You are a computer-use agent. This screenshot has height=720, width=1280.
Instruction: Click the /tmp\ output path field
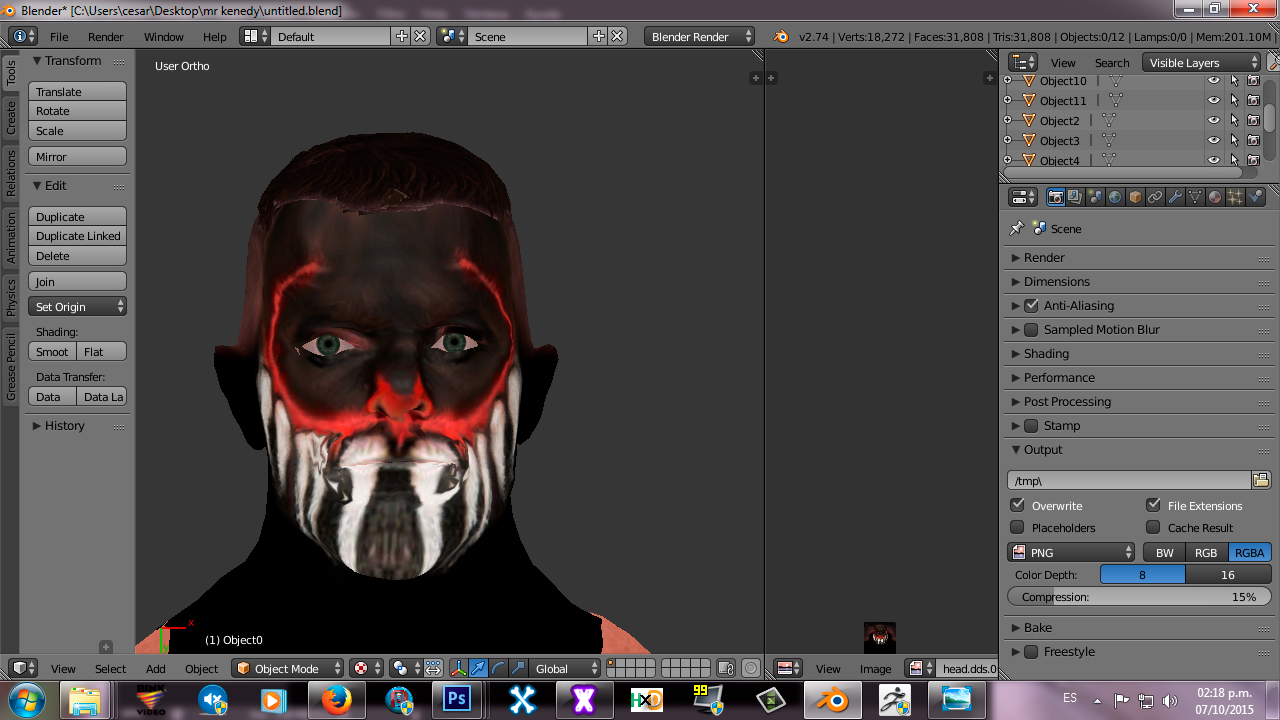coord(1129,480)
